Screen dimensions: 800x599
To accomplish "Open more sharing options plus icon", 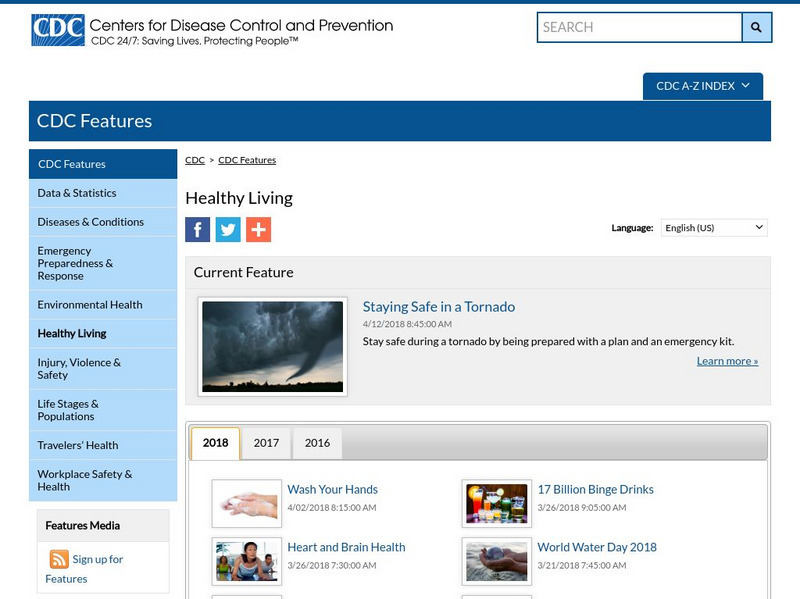I will 258,229.
